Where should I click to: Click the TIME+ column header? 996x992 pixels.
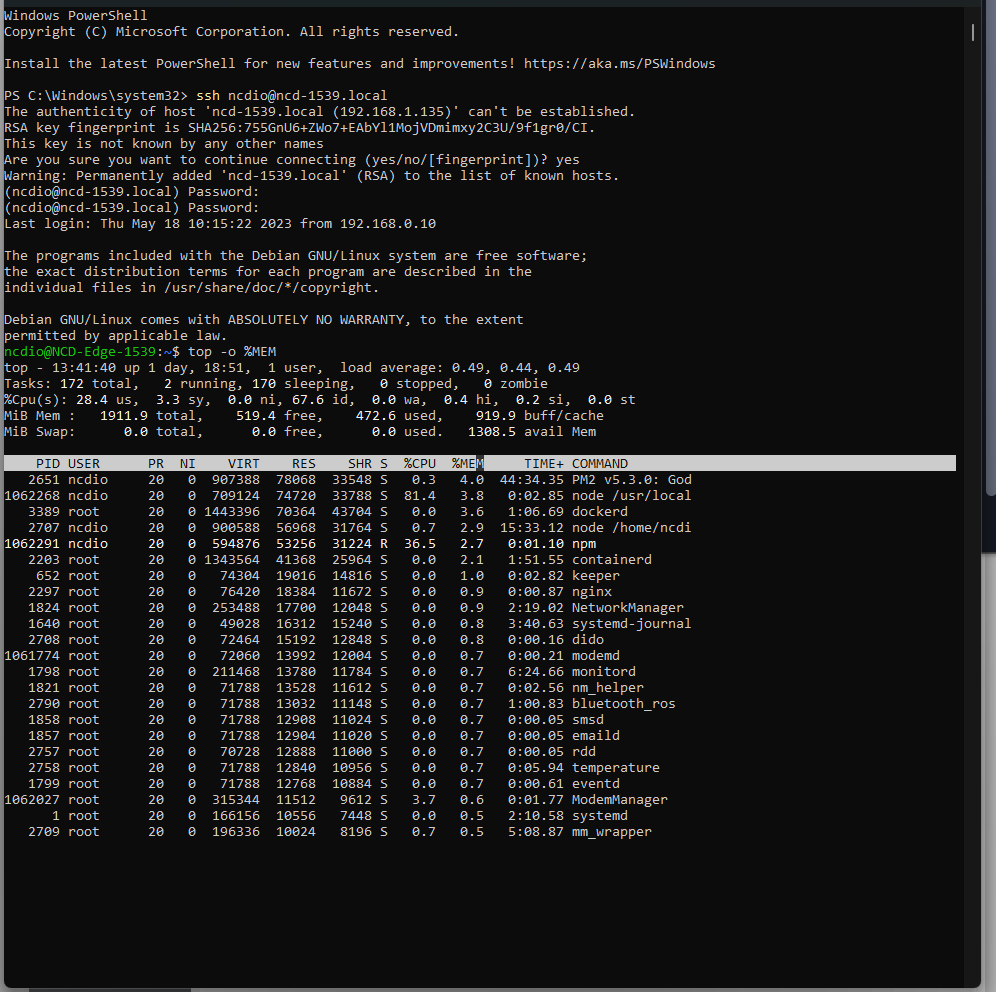544,464
